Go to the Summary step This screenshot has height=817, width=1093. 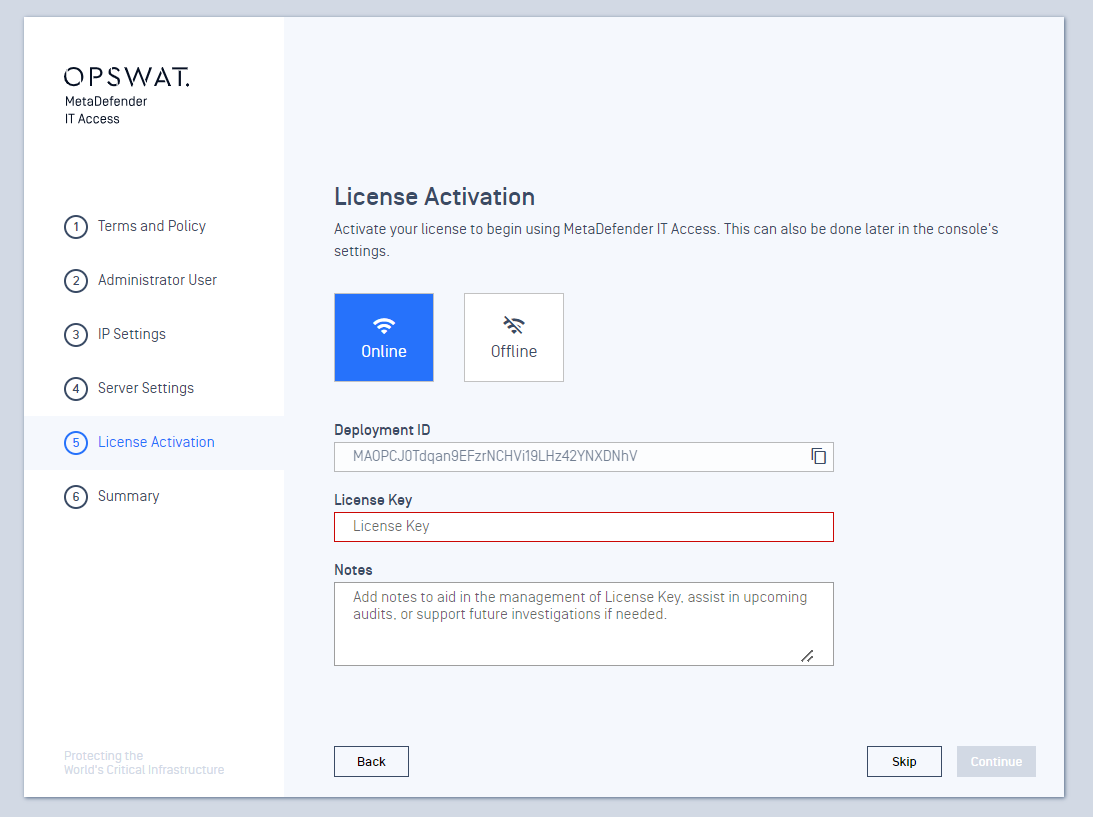tap(112, 496)
